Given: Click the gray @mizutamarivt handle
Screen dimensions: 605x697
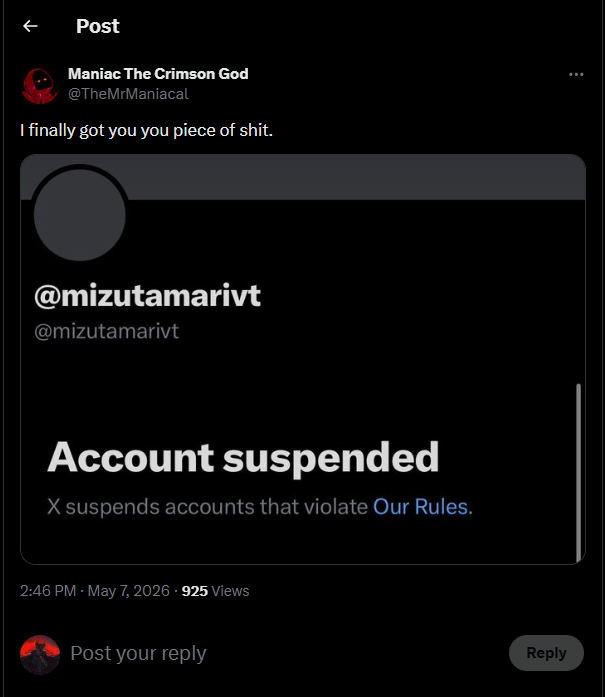Looking at the screenshot, I should coord(107,331).
